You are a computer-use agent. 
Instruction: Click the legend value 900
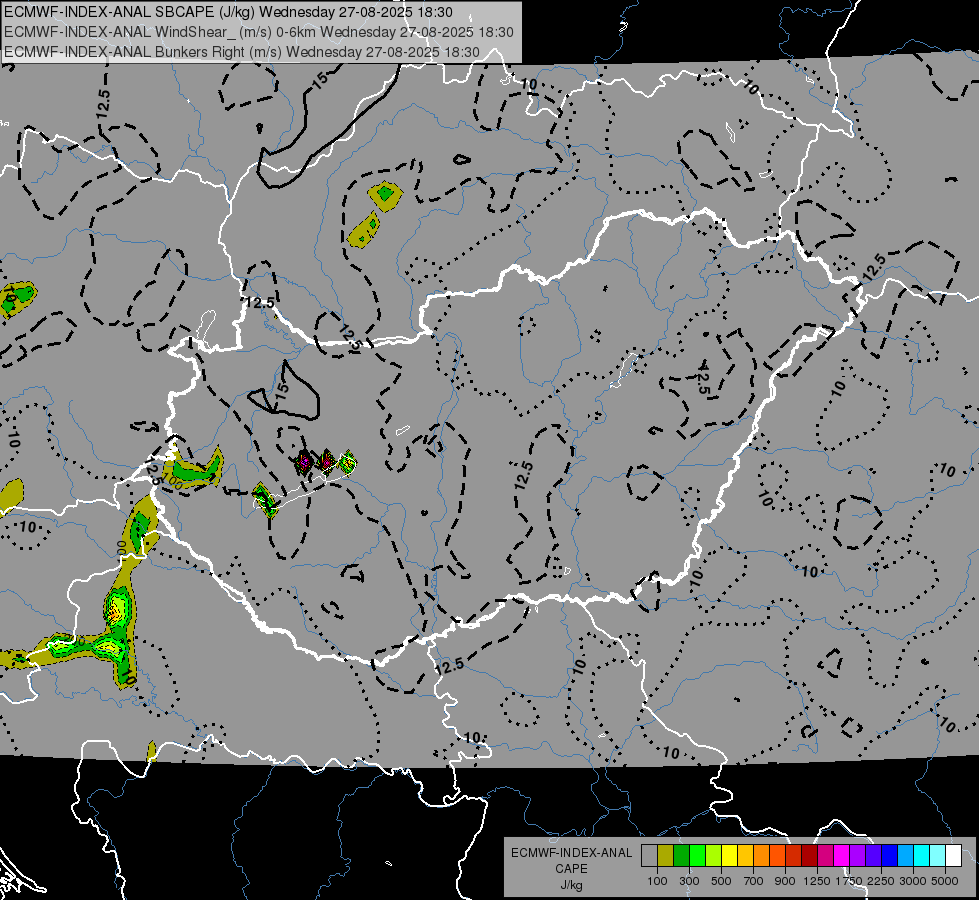coord(785,881)
